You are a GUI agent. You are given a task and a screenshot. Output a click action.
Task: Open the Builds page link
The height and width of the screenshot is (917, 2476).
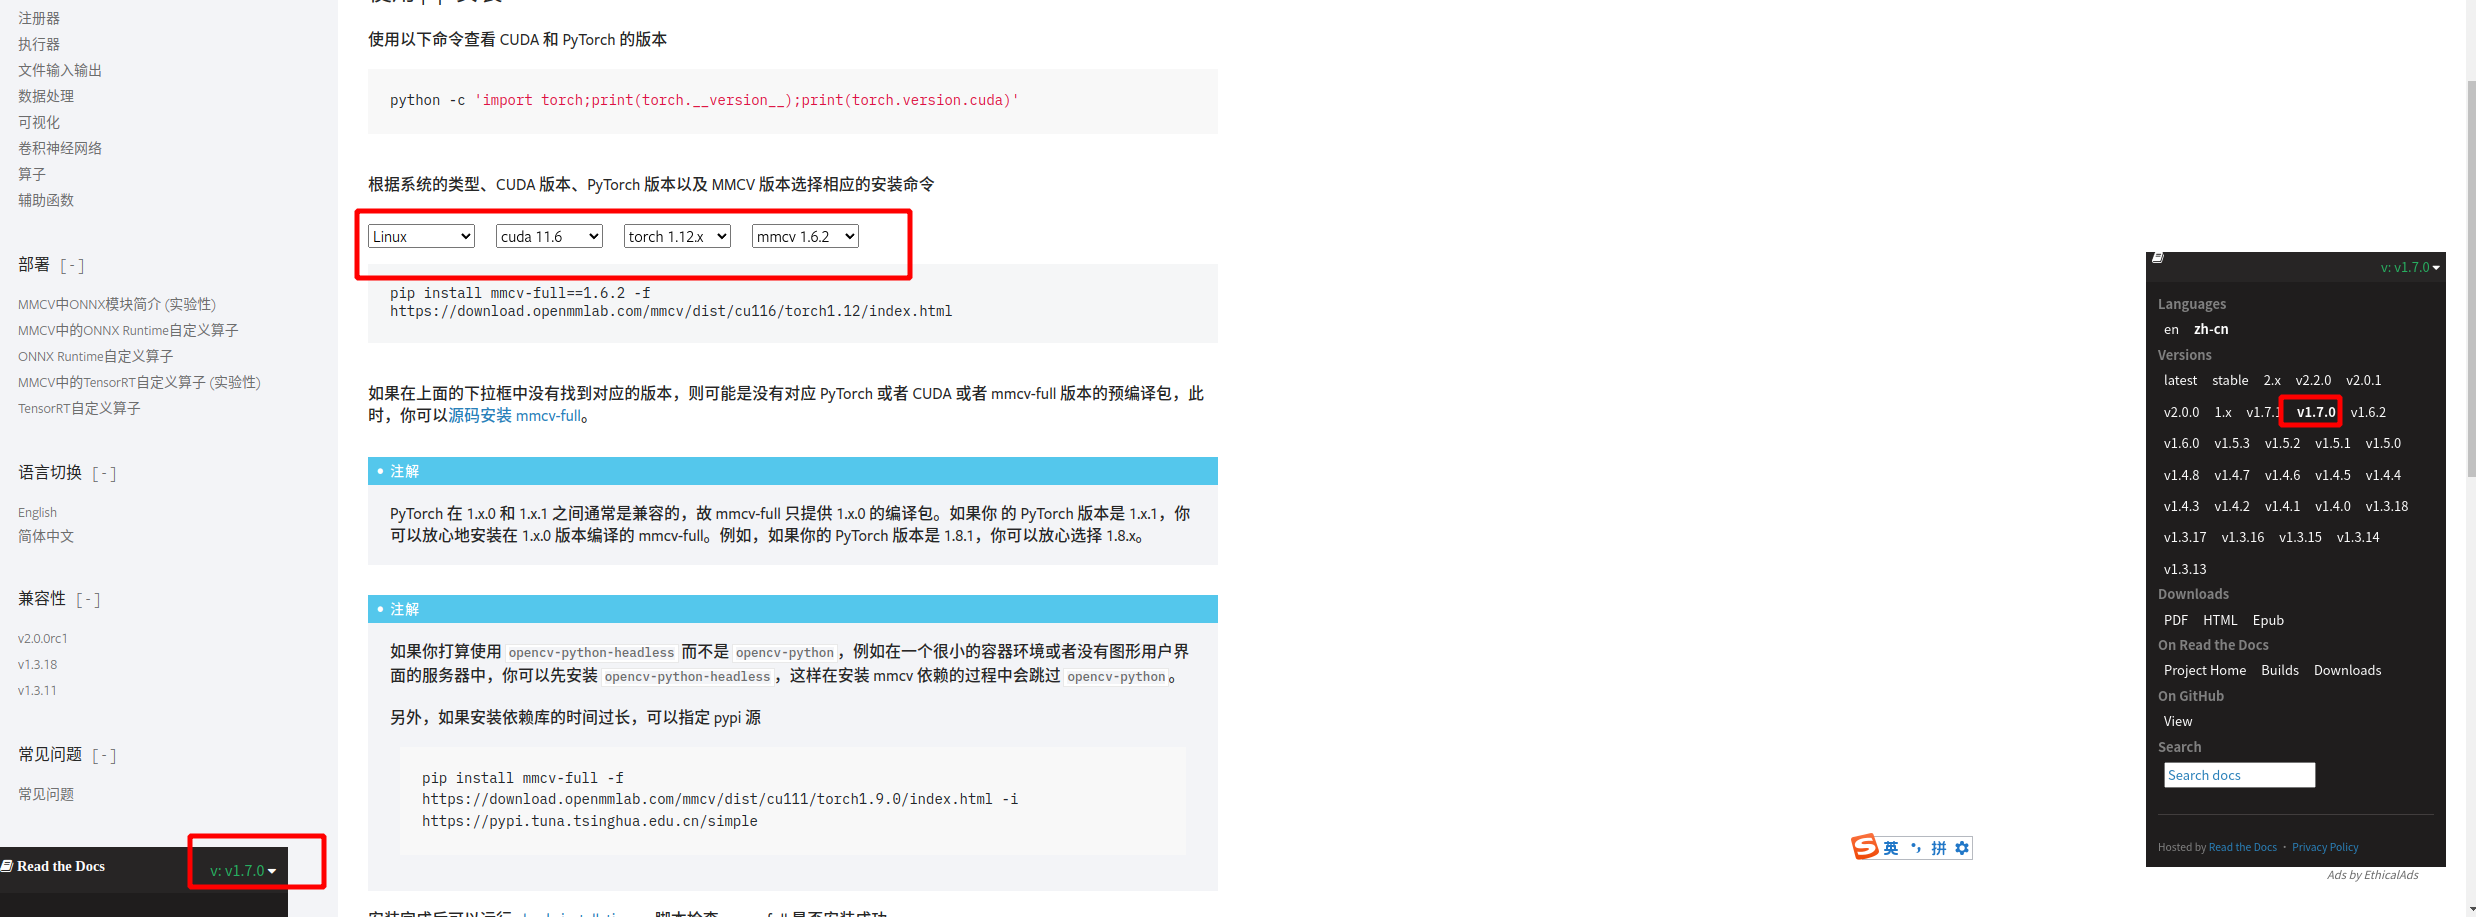2280,670
